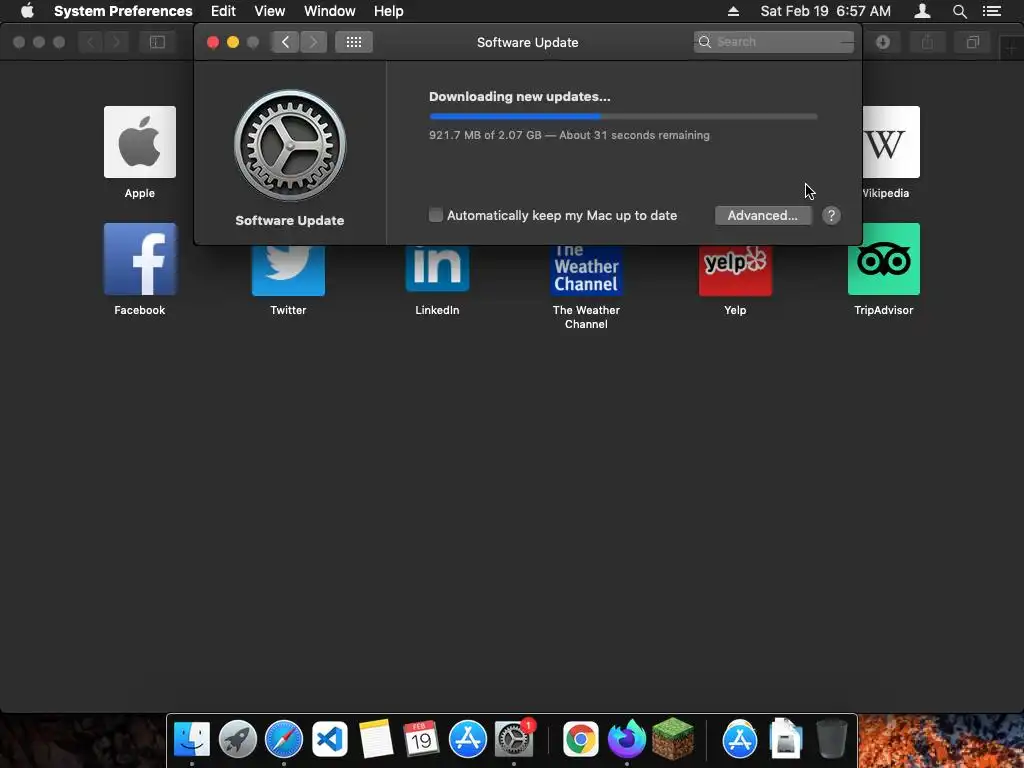Minimize the Software Update window

232,42
